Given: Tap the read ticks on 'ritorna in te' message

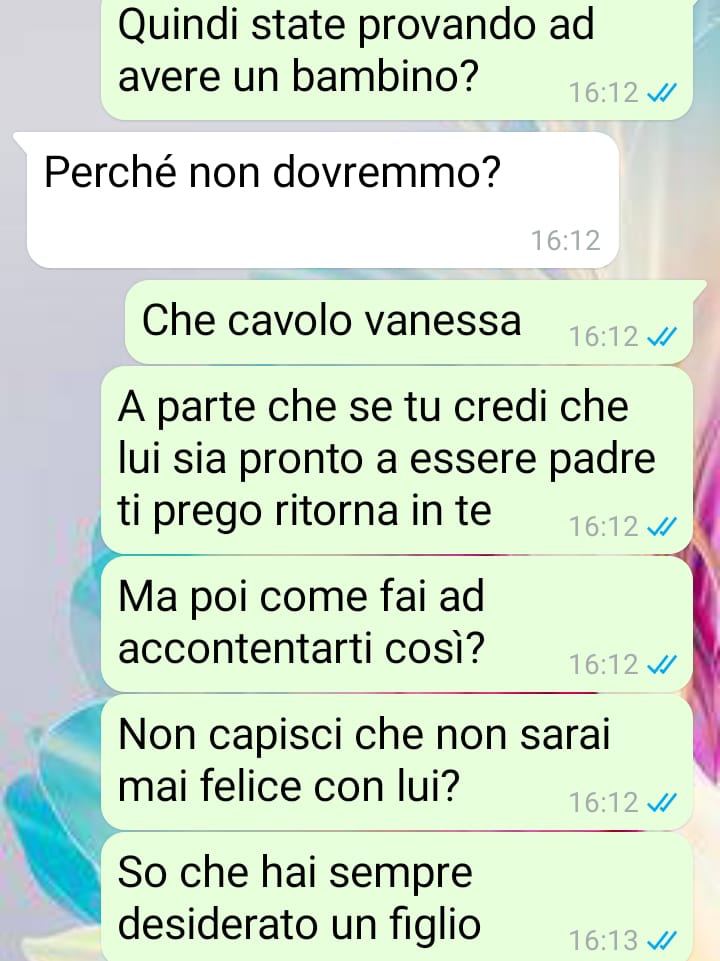Looking at the screenshot, I should point(662,526).
